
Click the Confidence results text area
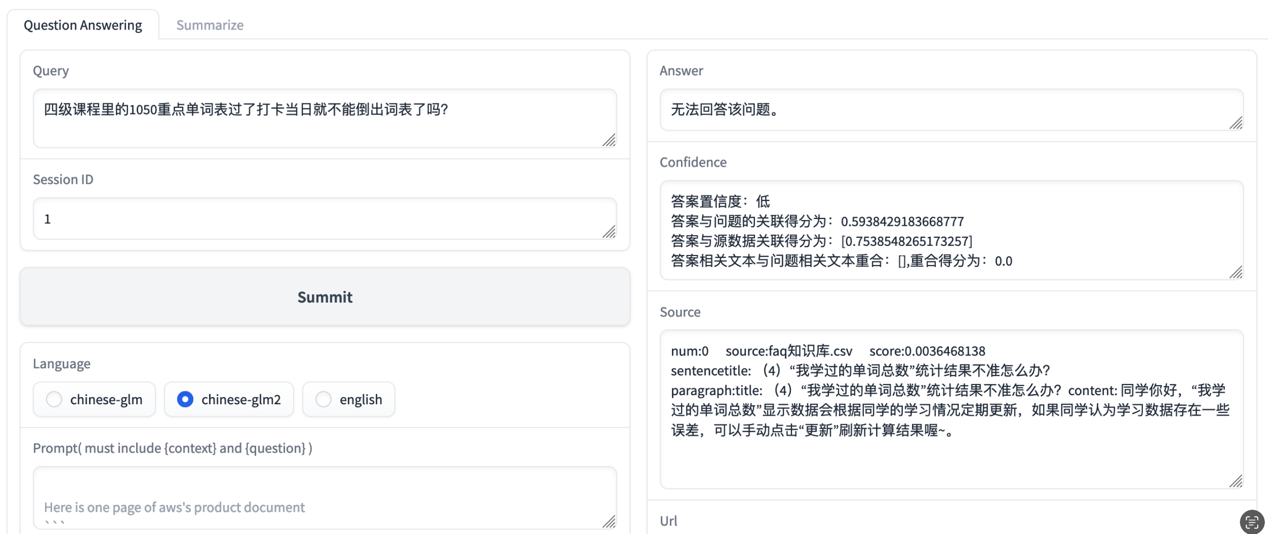(x=951, y=230)
